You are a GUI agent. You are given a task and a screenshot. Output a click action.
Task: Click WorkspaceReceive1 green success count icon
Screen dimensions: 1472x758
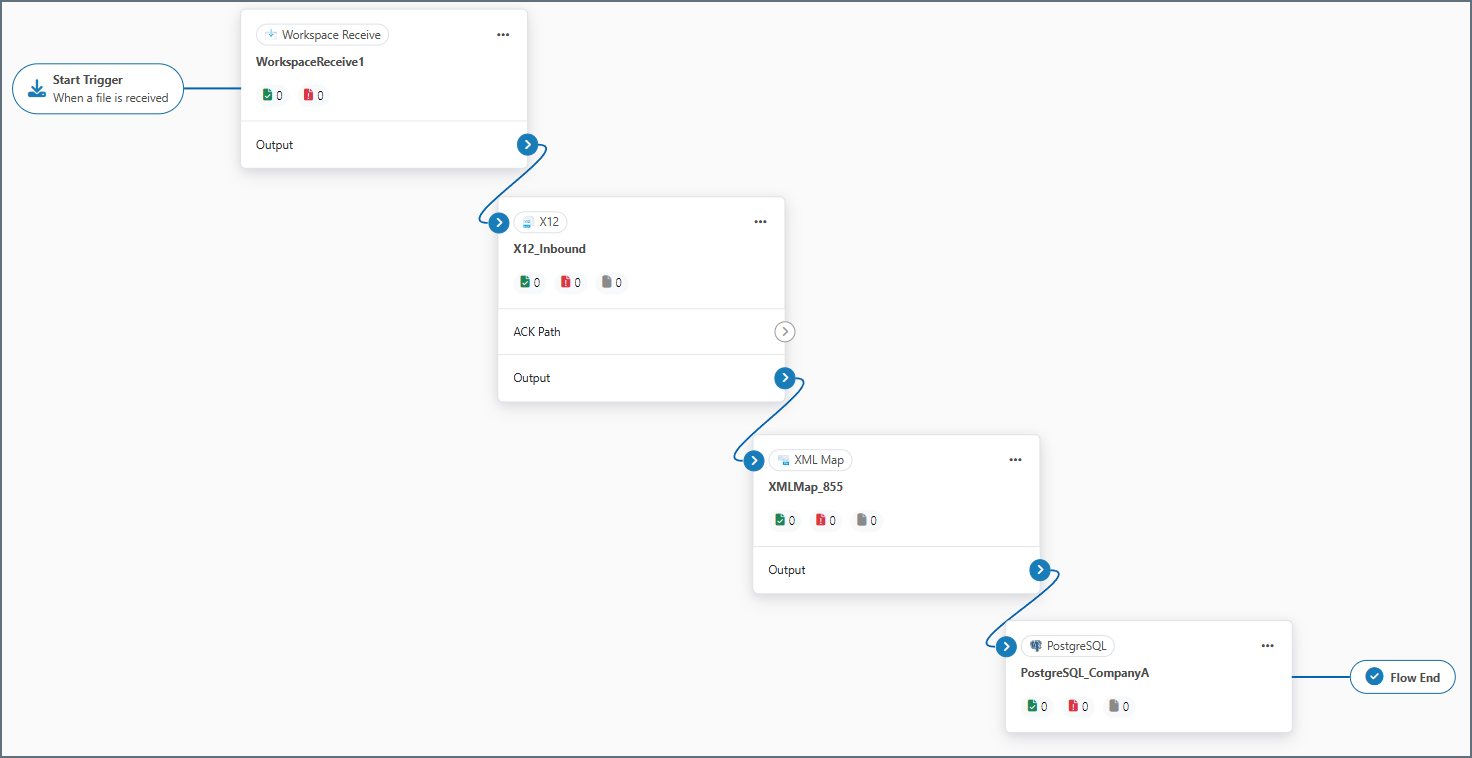click(267, 96)
